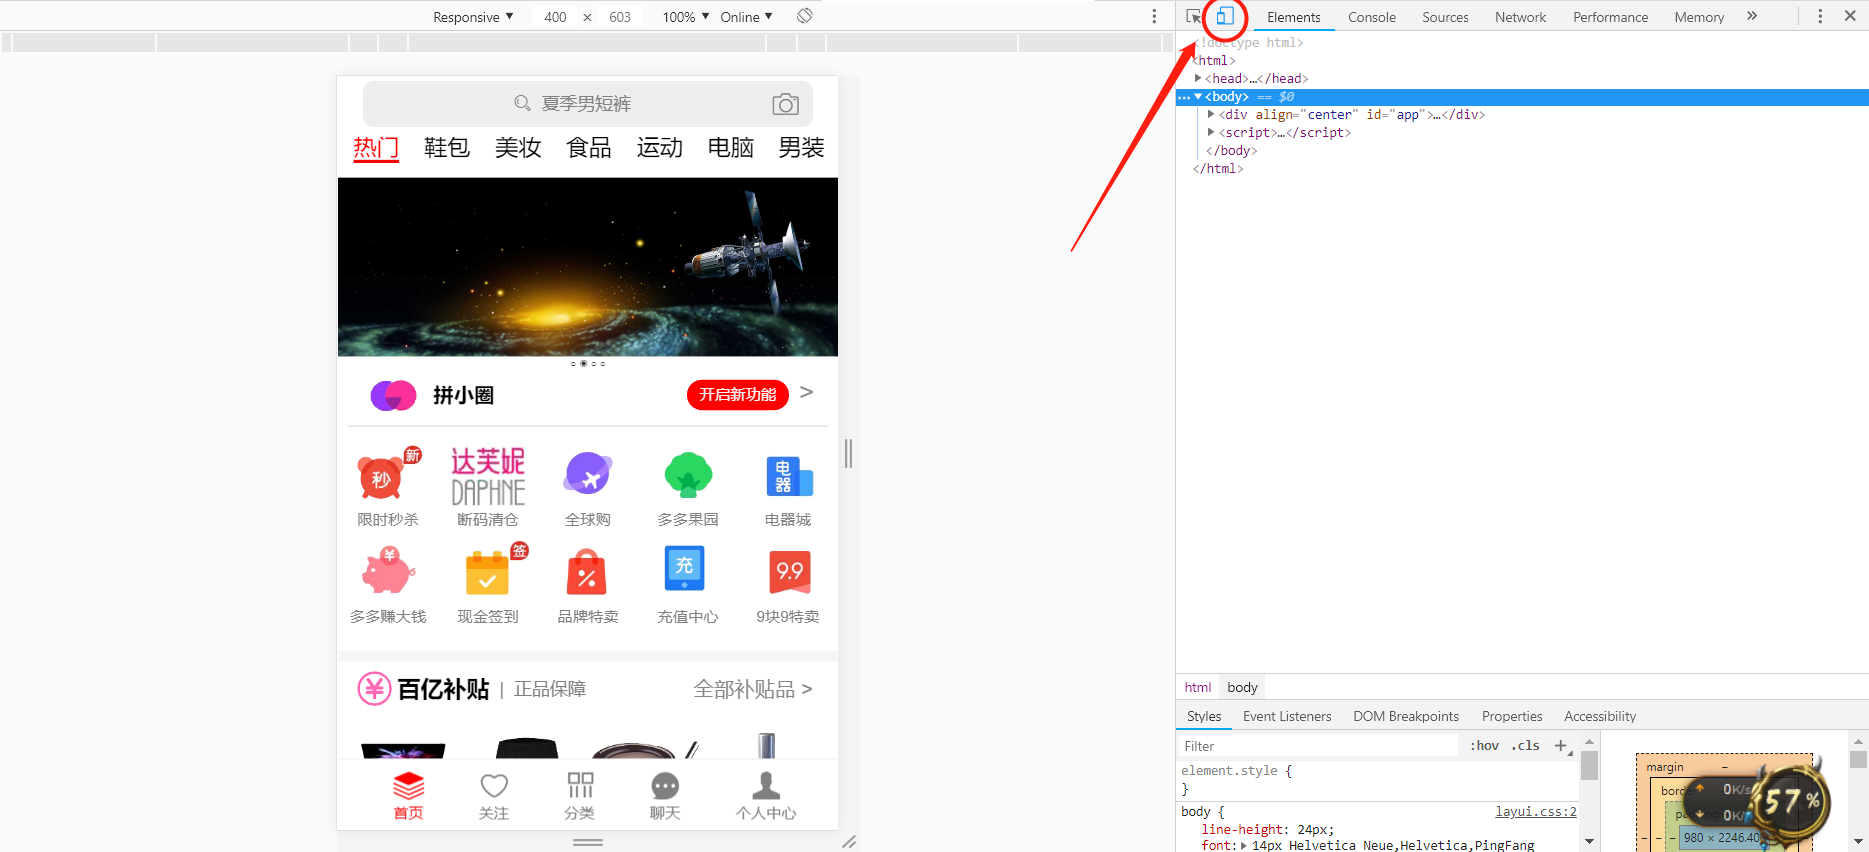Select the 运动 category tab
The width and height of the screenshot is (1869, 852).
pyautogui.click(x=660, y=147)
